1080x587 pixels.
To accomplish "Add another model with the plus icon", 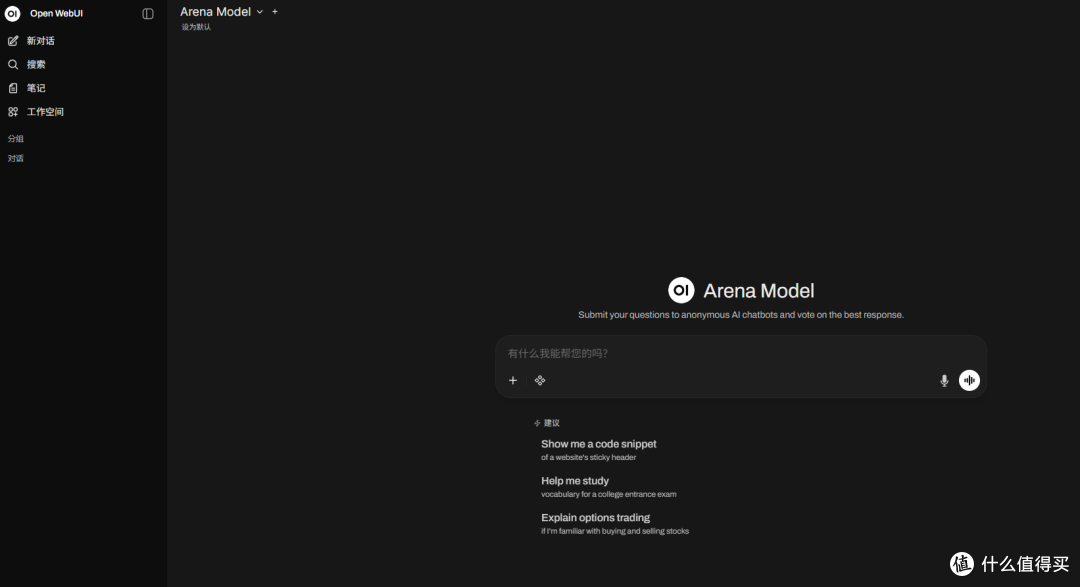I will pos(275,12).
